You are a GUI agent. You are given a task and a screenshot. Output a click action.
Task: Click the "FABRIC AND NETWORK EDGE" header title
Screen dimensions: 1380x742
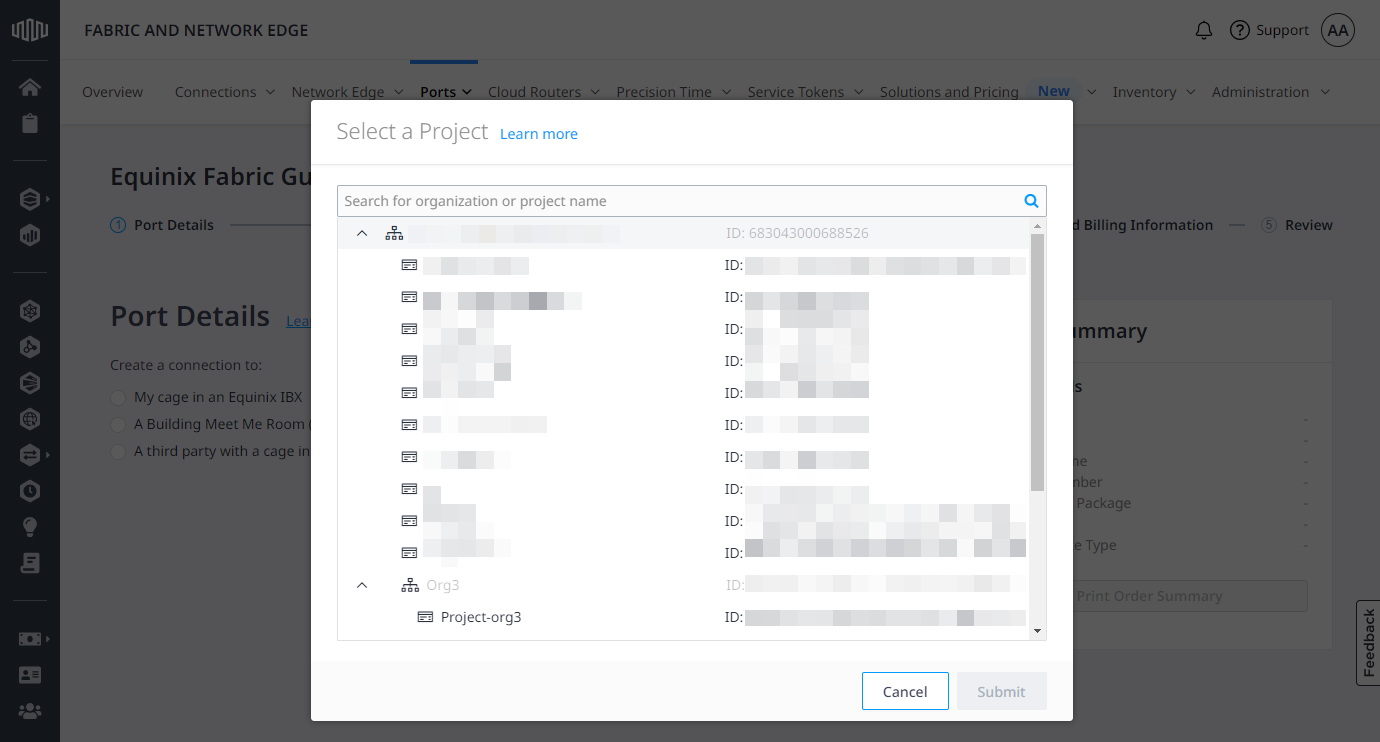pos(196,30)
